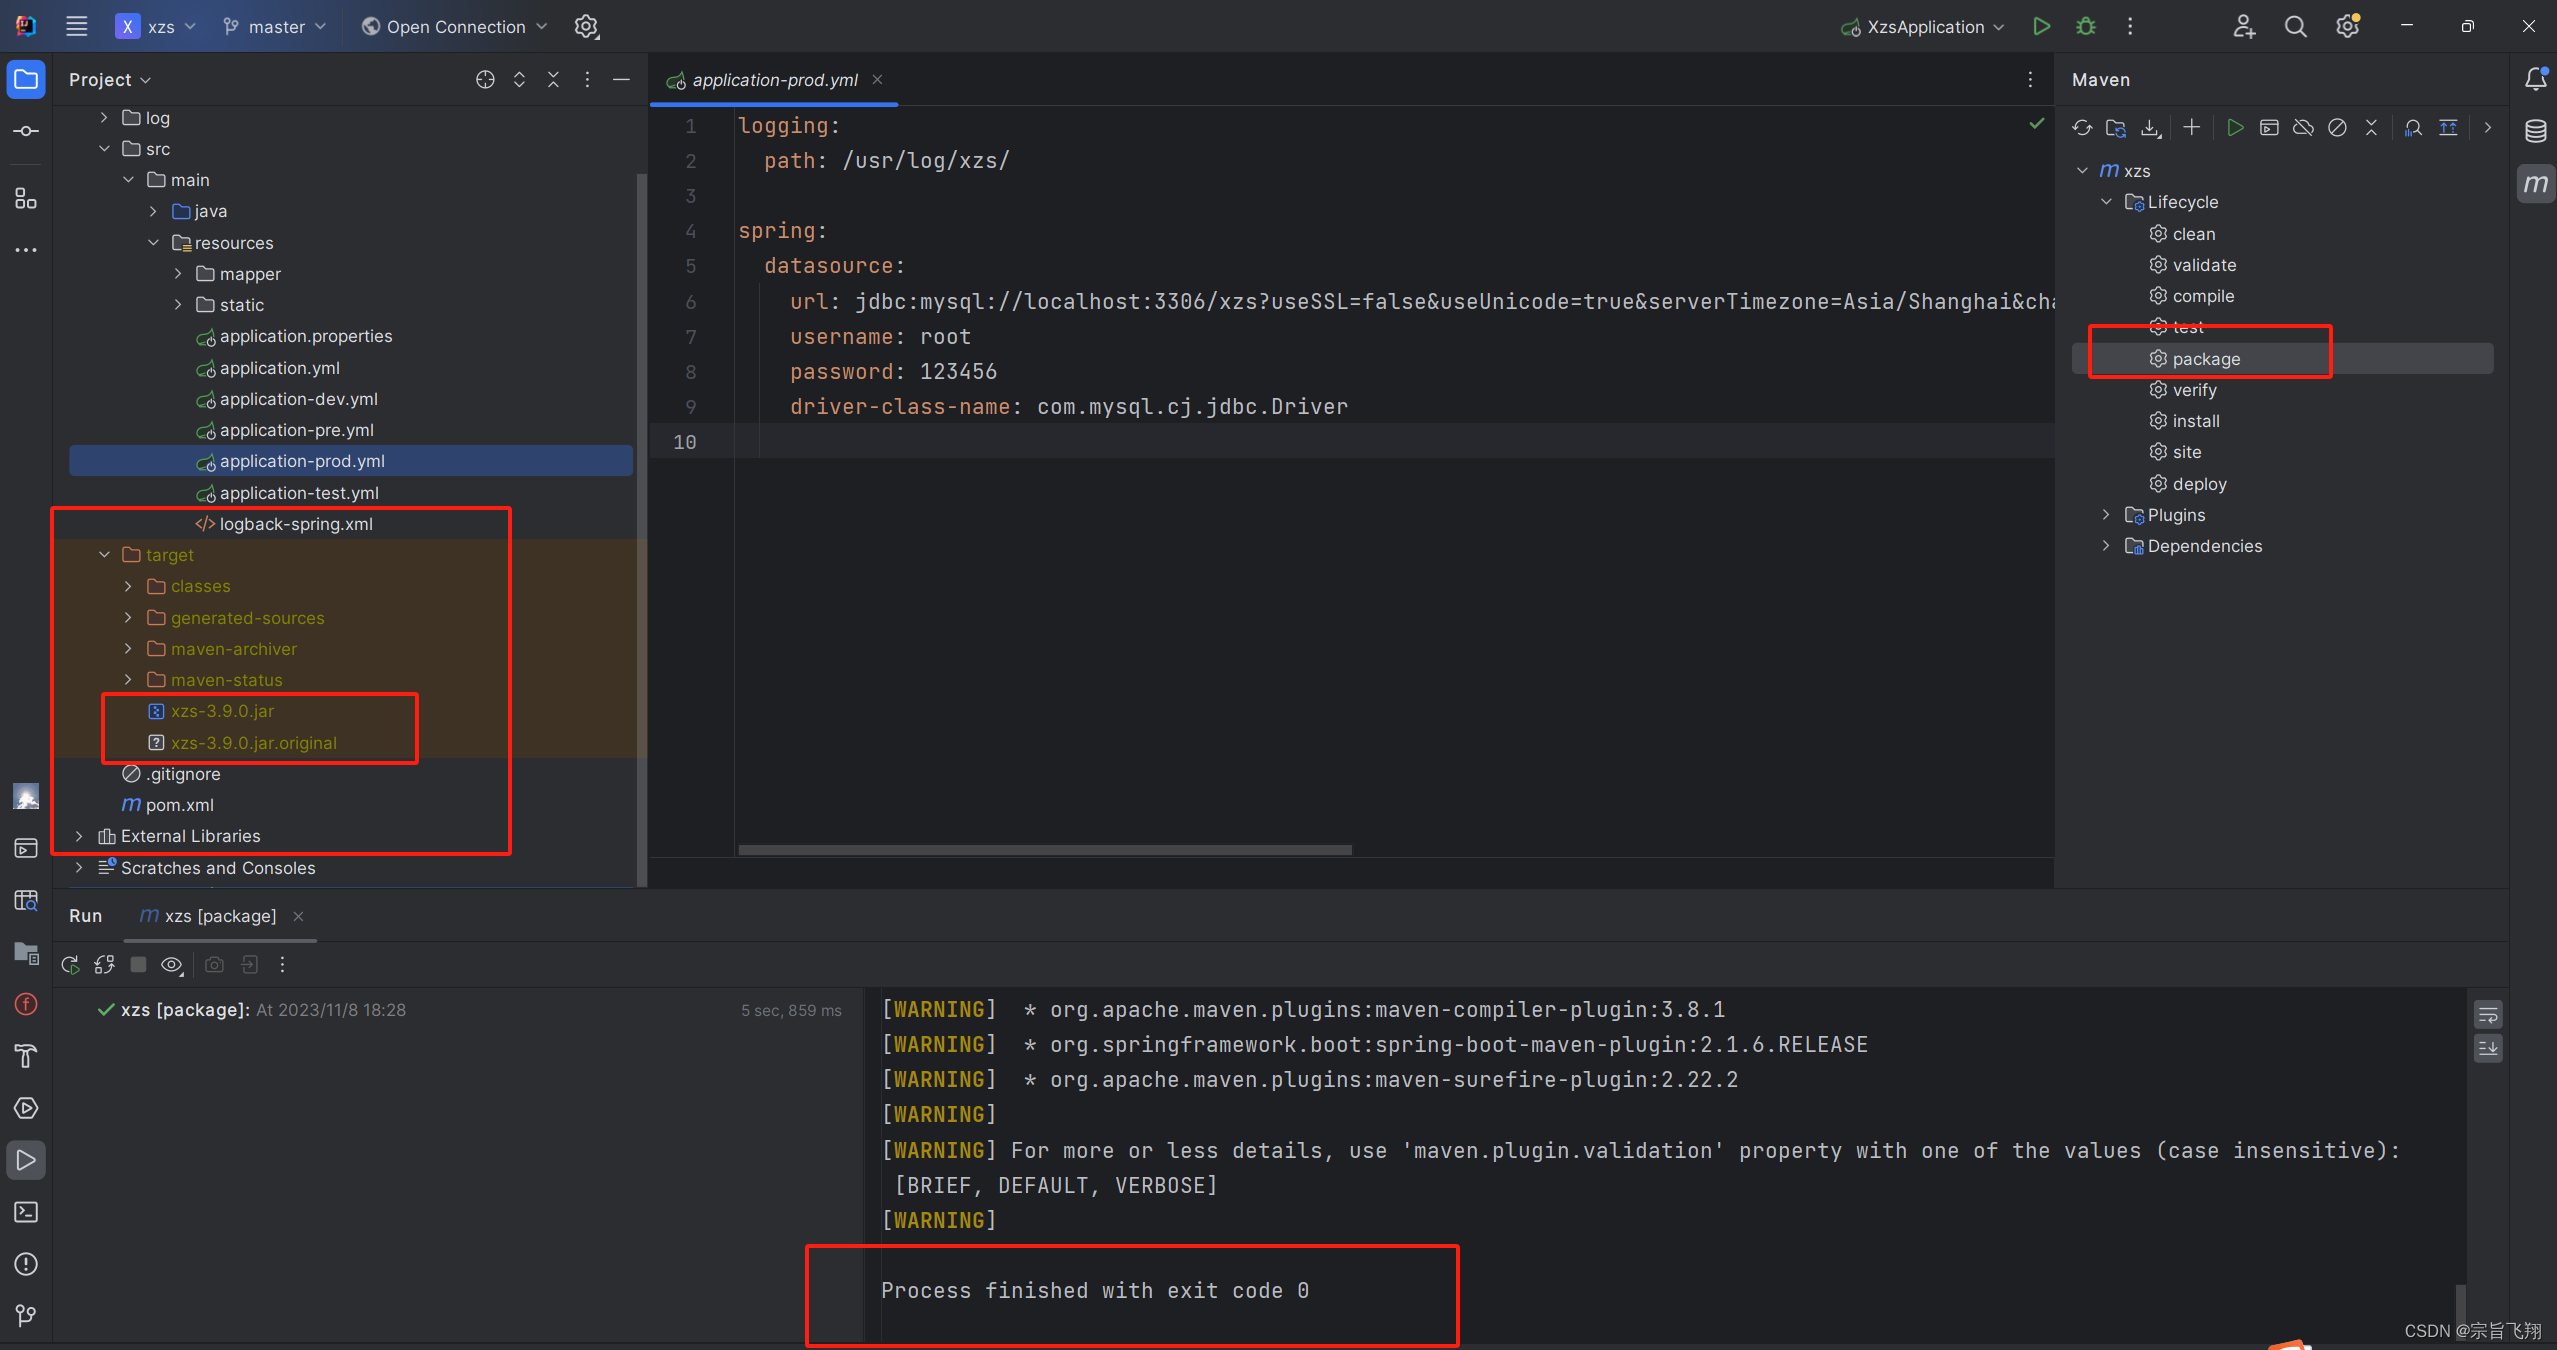Viewport: 2557px width, 1350px height.
Task: Hide the Project panel with minus icon
Action: tap(621, 80)
